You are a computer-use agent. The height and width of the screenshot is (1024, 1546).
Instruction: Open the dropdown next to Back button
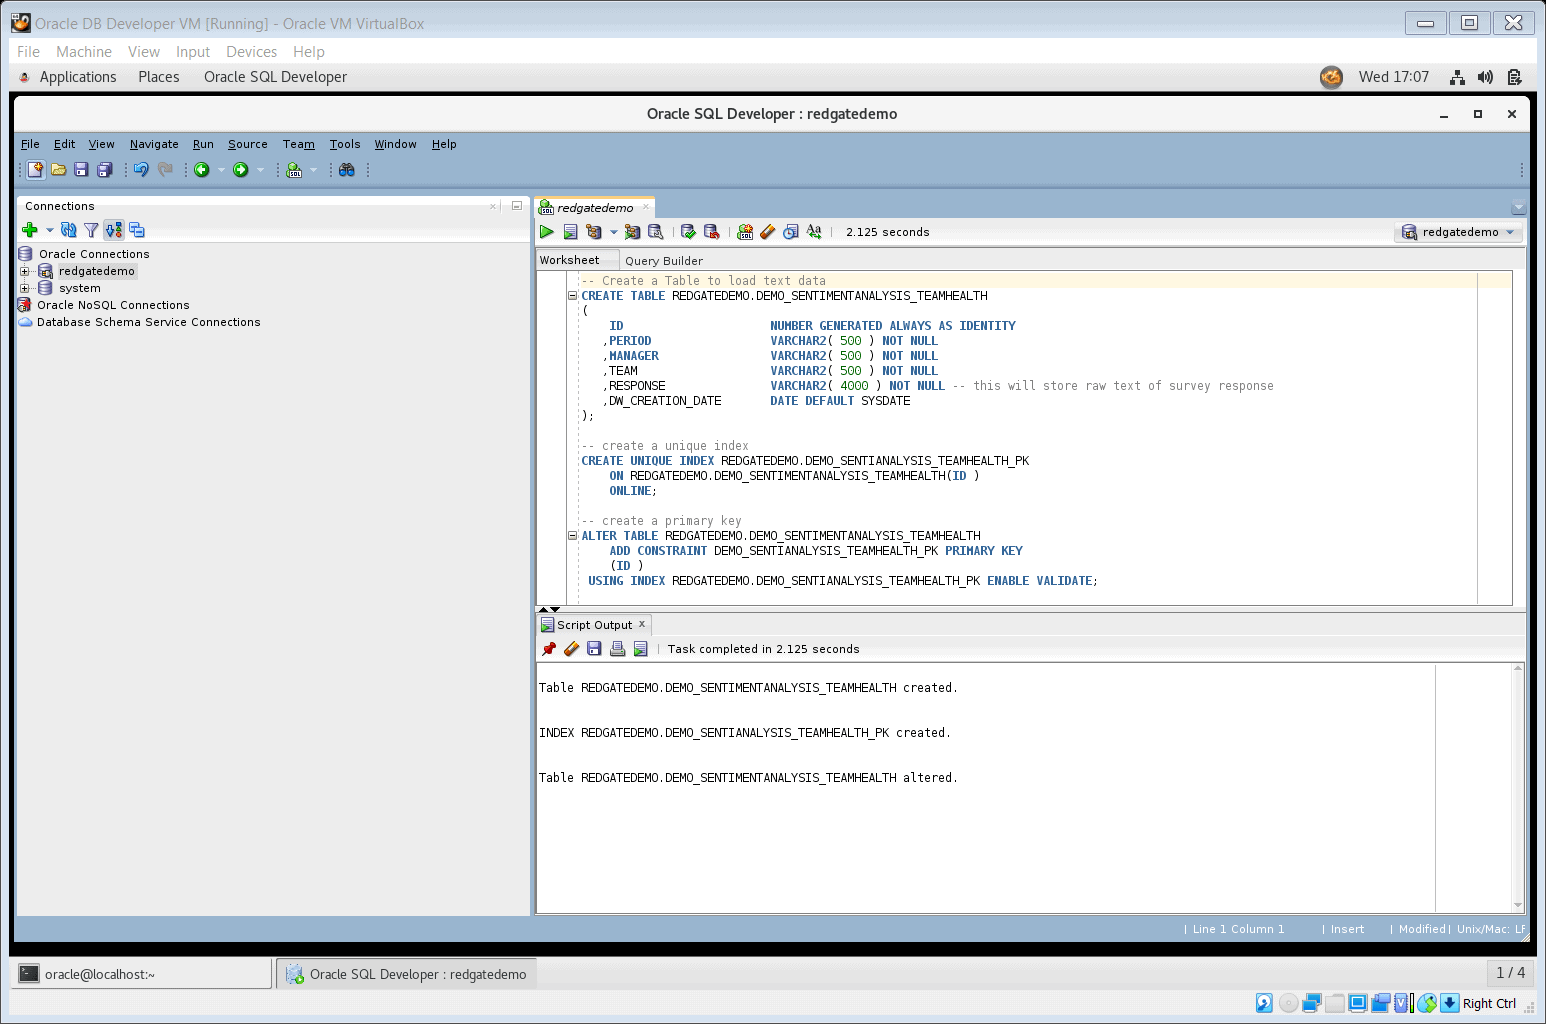221,170
